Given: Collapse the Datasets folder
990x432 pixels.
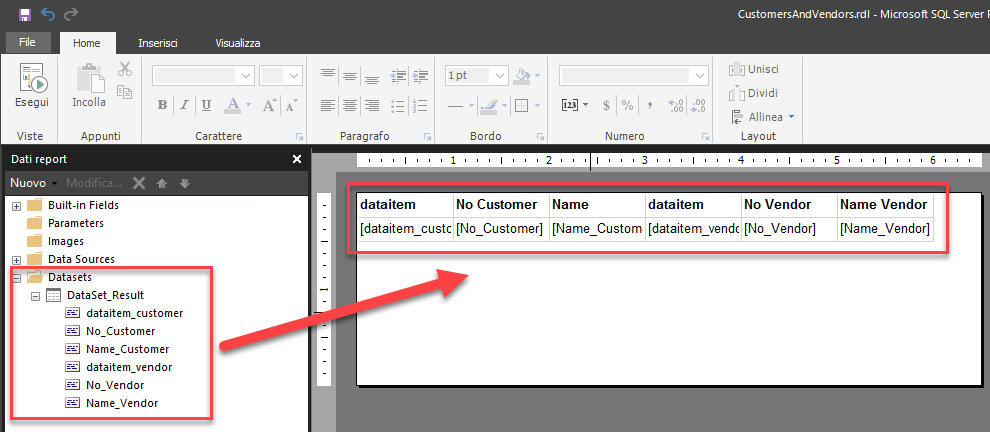Looking at the screenshot, I should (x=16, y=277).
